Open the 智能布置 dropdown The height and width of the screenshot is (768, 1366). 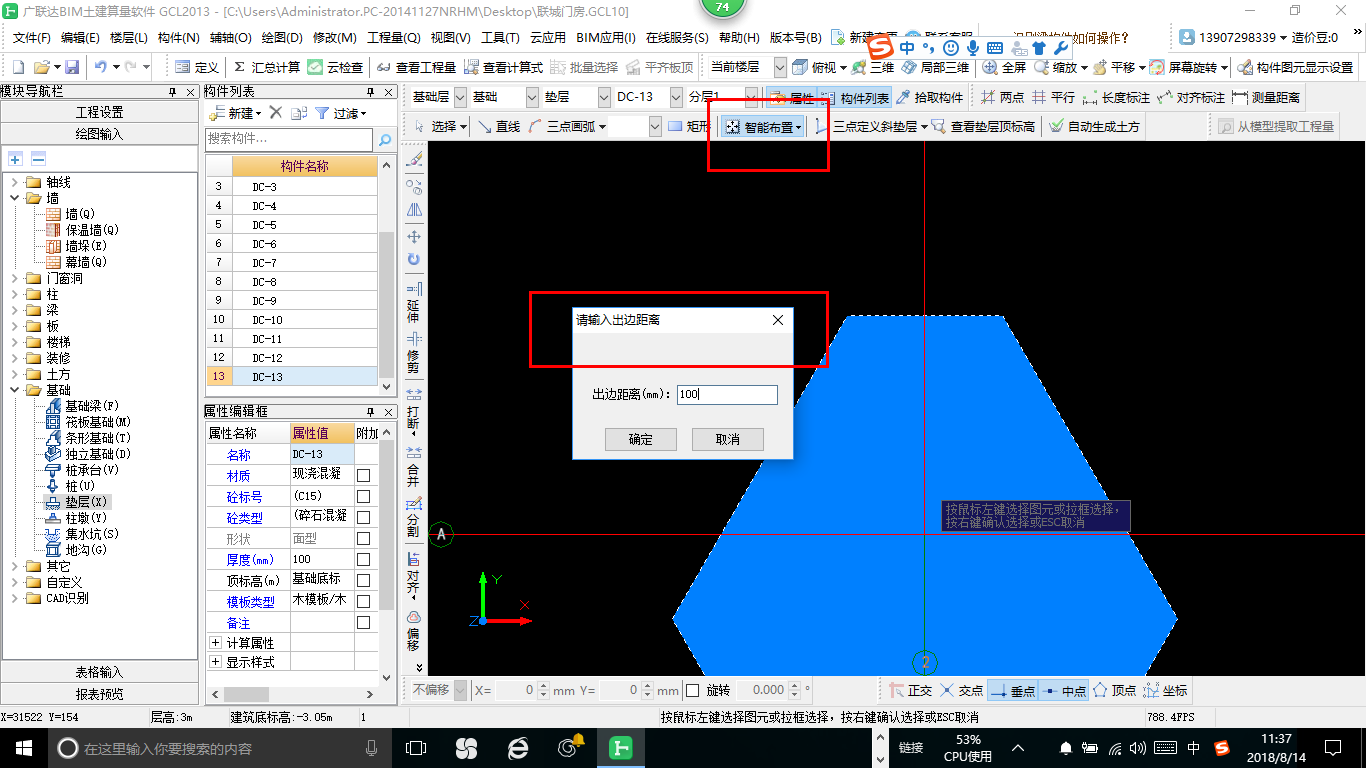(798, 127)
